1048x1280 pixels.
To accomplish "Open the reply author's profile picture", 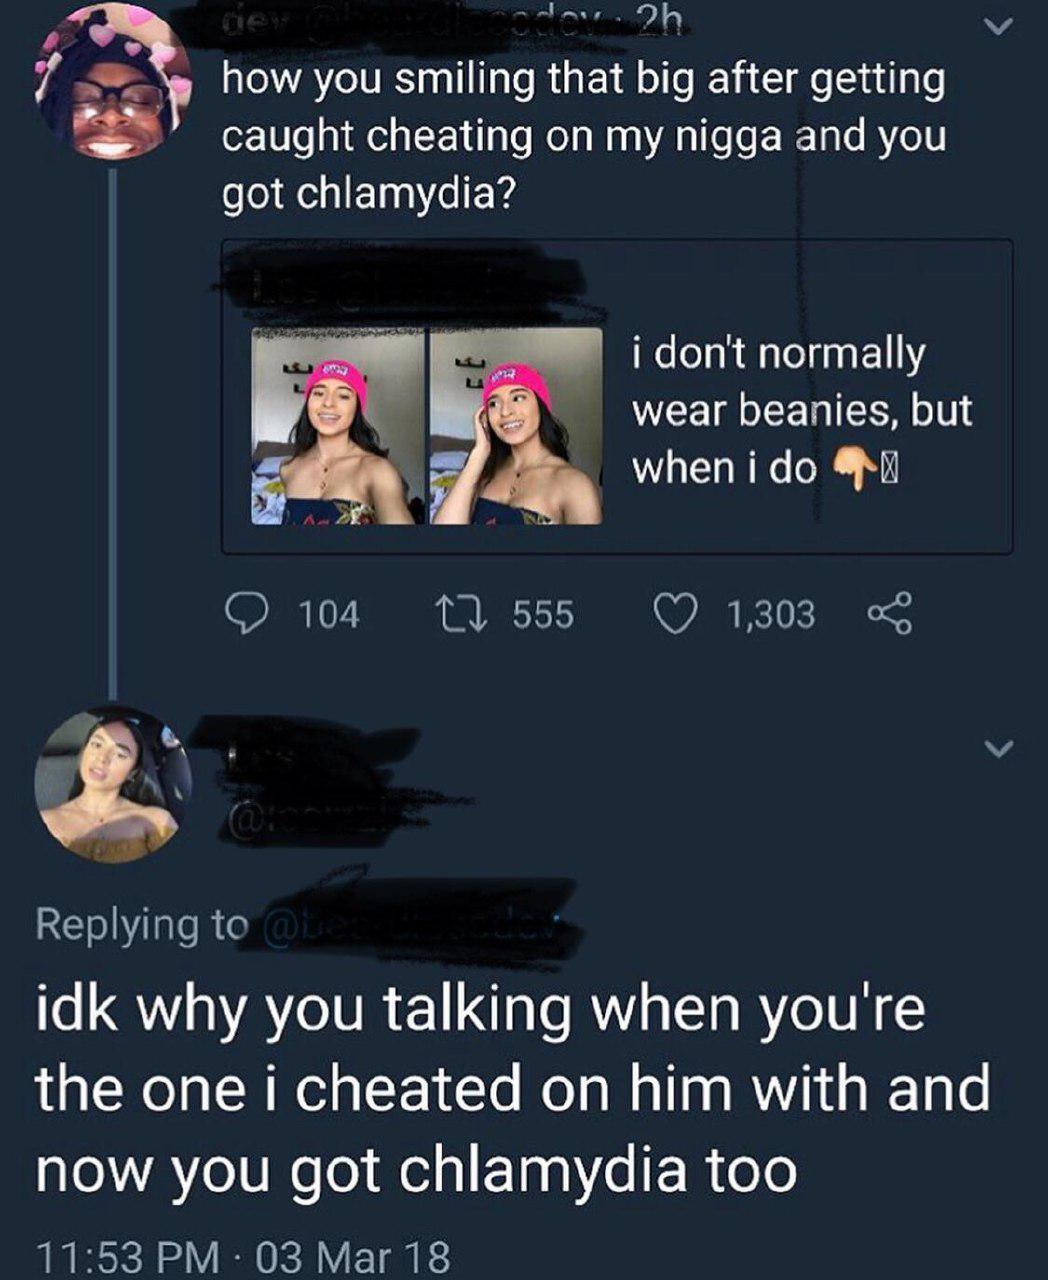I will (x=113, y=784).
